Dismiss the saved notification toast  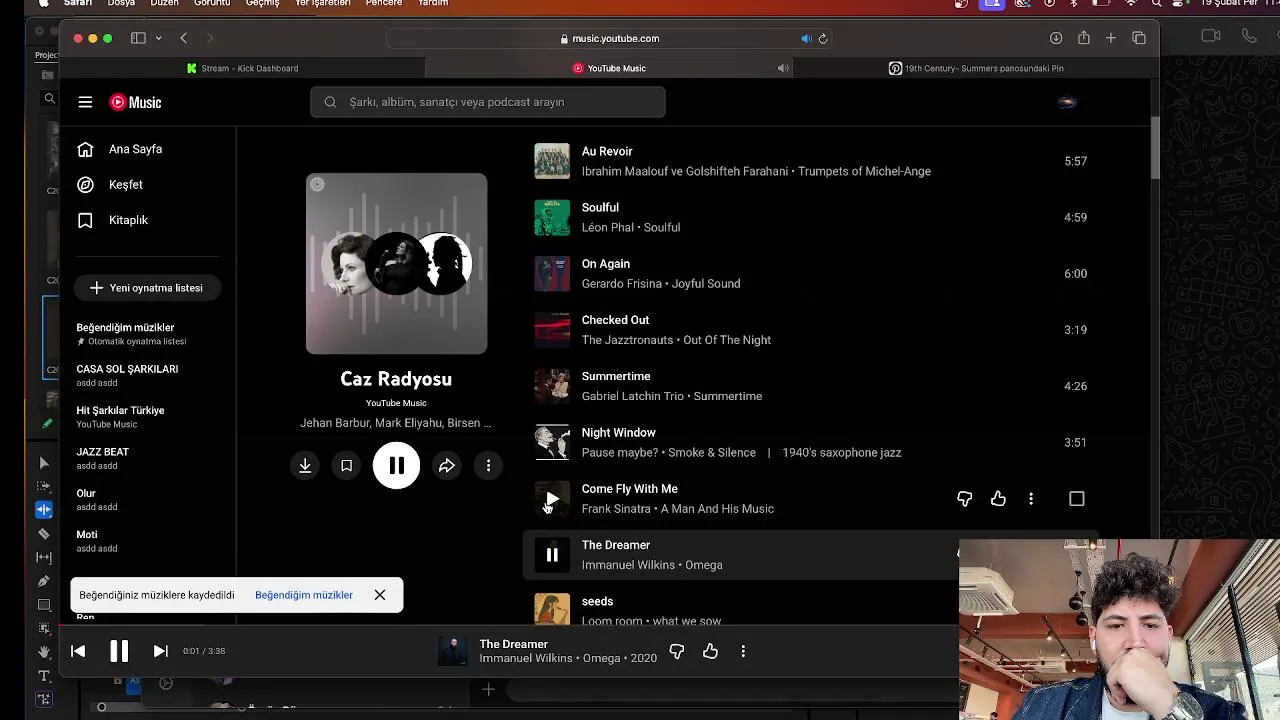pos(380,595)
